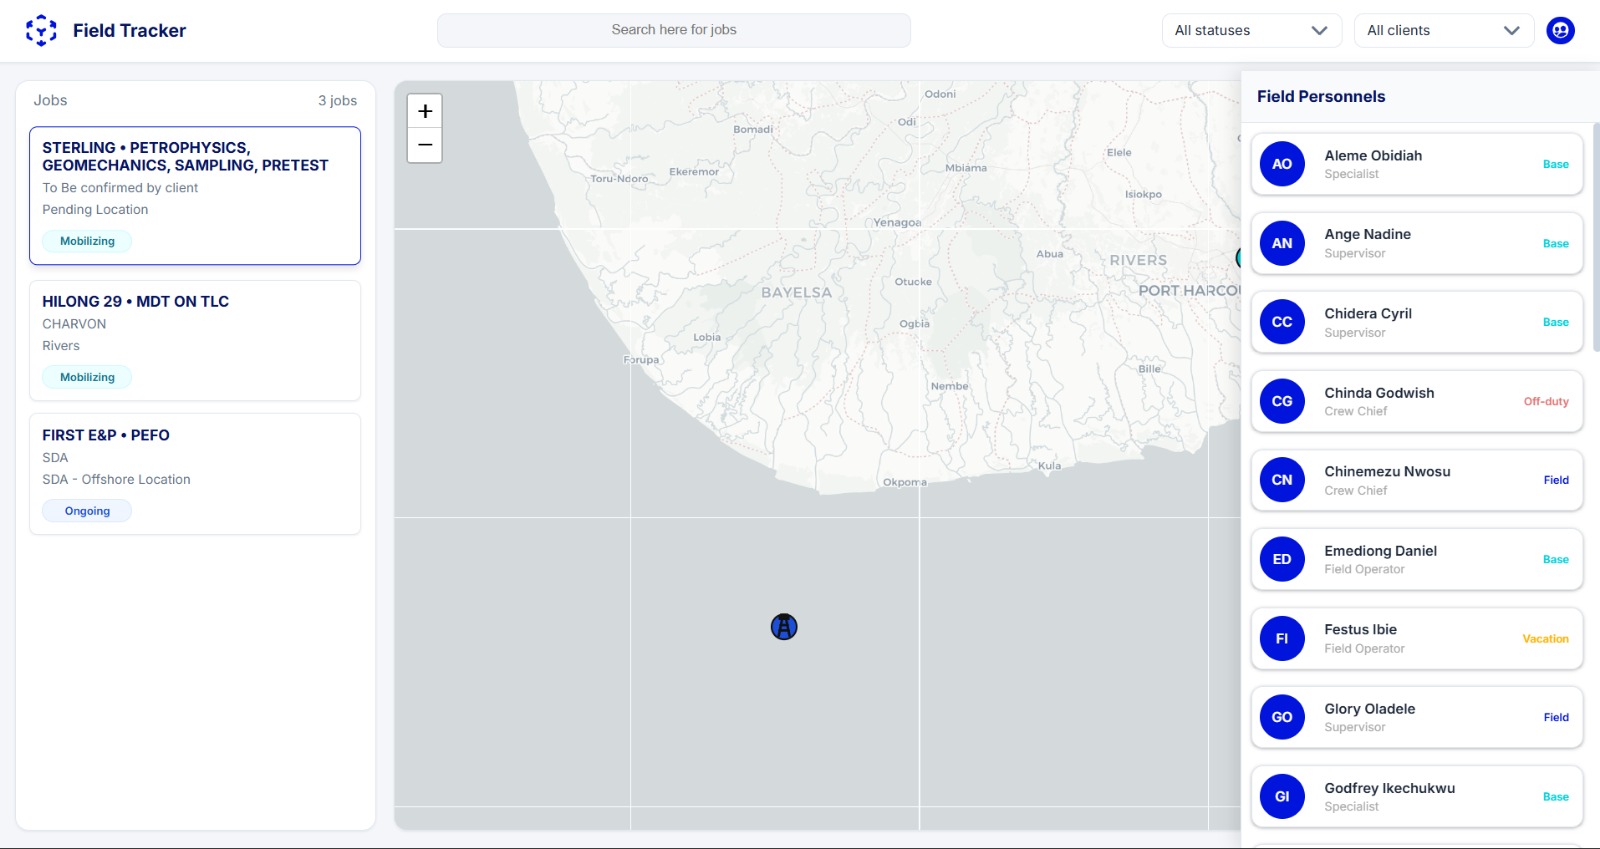
Task: Click the Ongoing badge on FIRST E&P job
Action: [87, 511]
